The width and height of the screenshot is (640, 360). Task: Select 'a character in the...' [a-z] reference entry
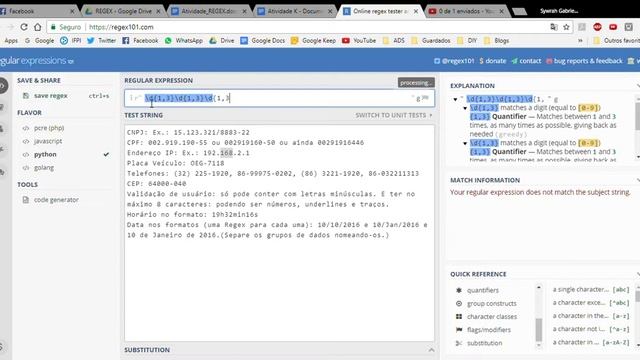click(591, 316)
